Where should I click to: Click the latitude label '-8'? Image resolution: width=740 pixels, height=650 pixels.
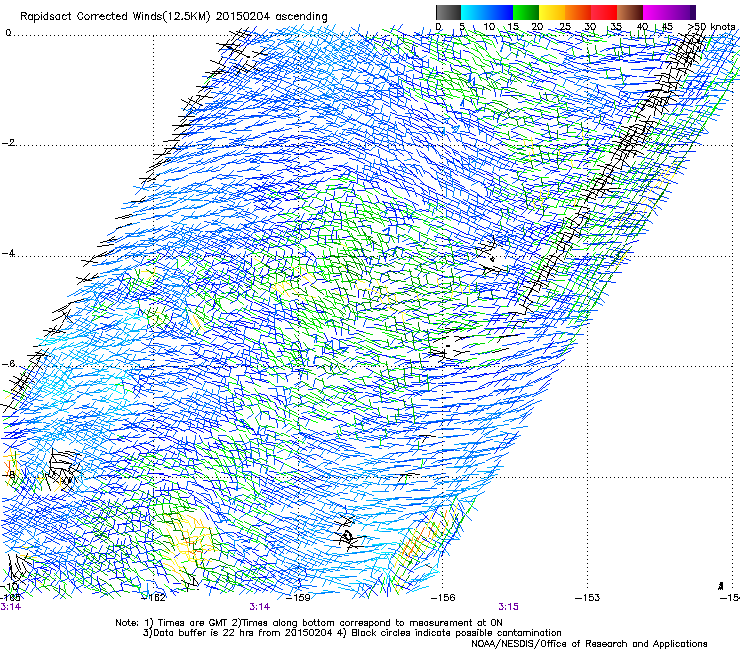[x=9, y=474]
